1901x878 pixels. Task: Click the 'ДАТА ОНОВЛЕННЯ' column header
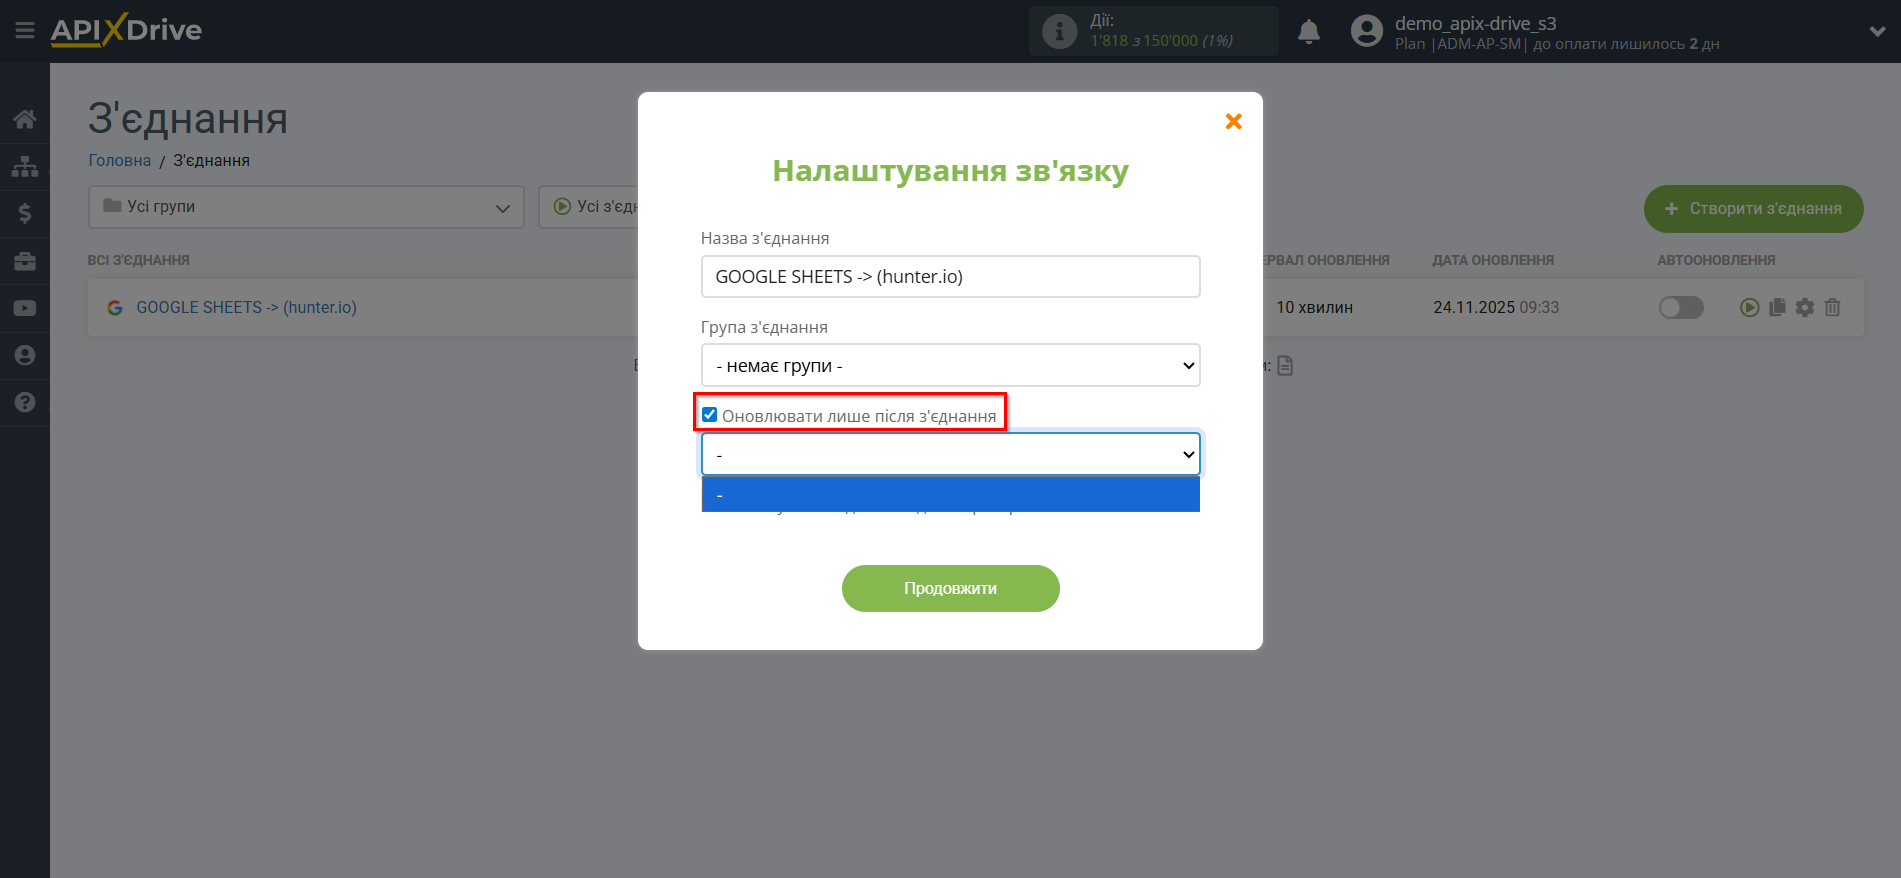[x=1493, y=260]
